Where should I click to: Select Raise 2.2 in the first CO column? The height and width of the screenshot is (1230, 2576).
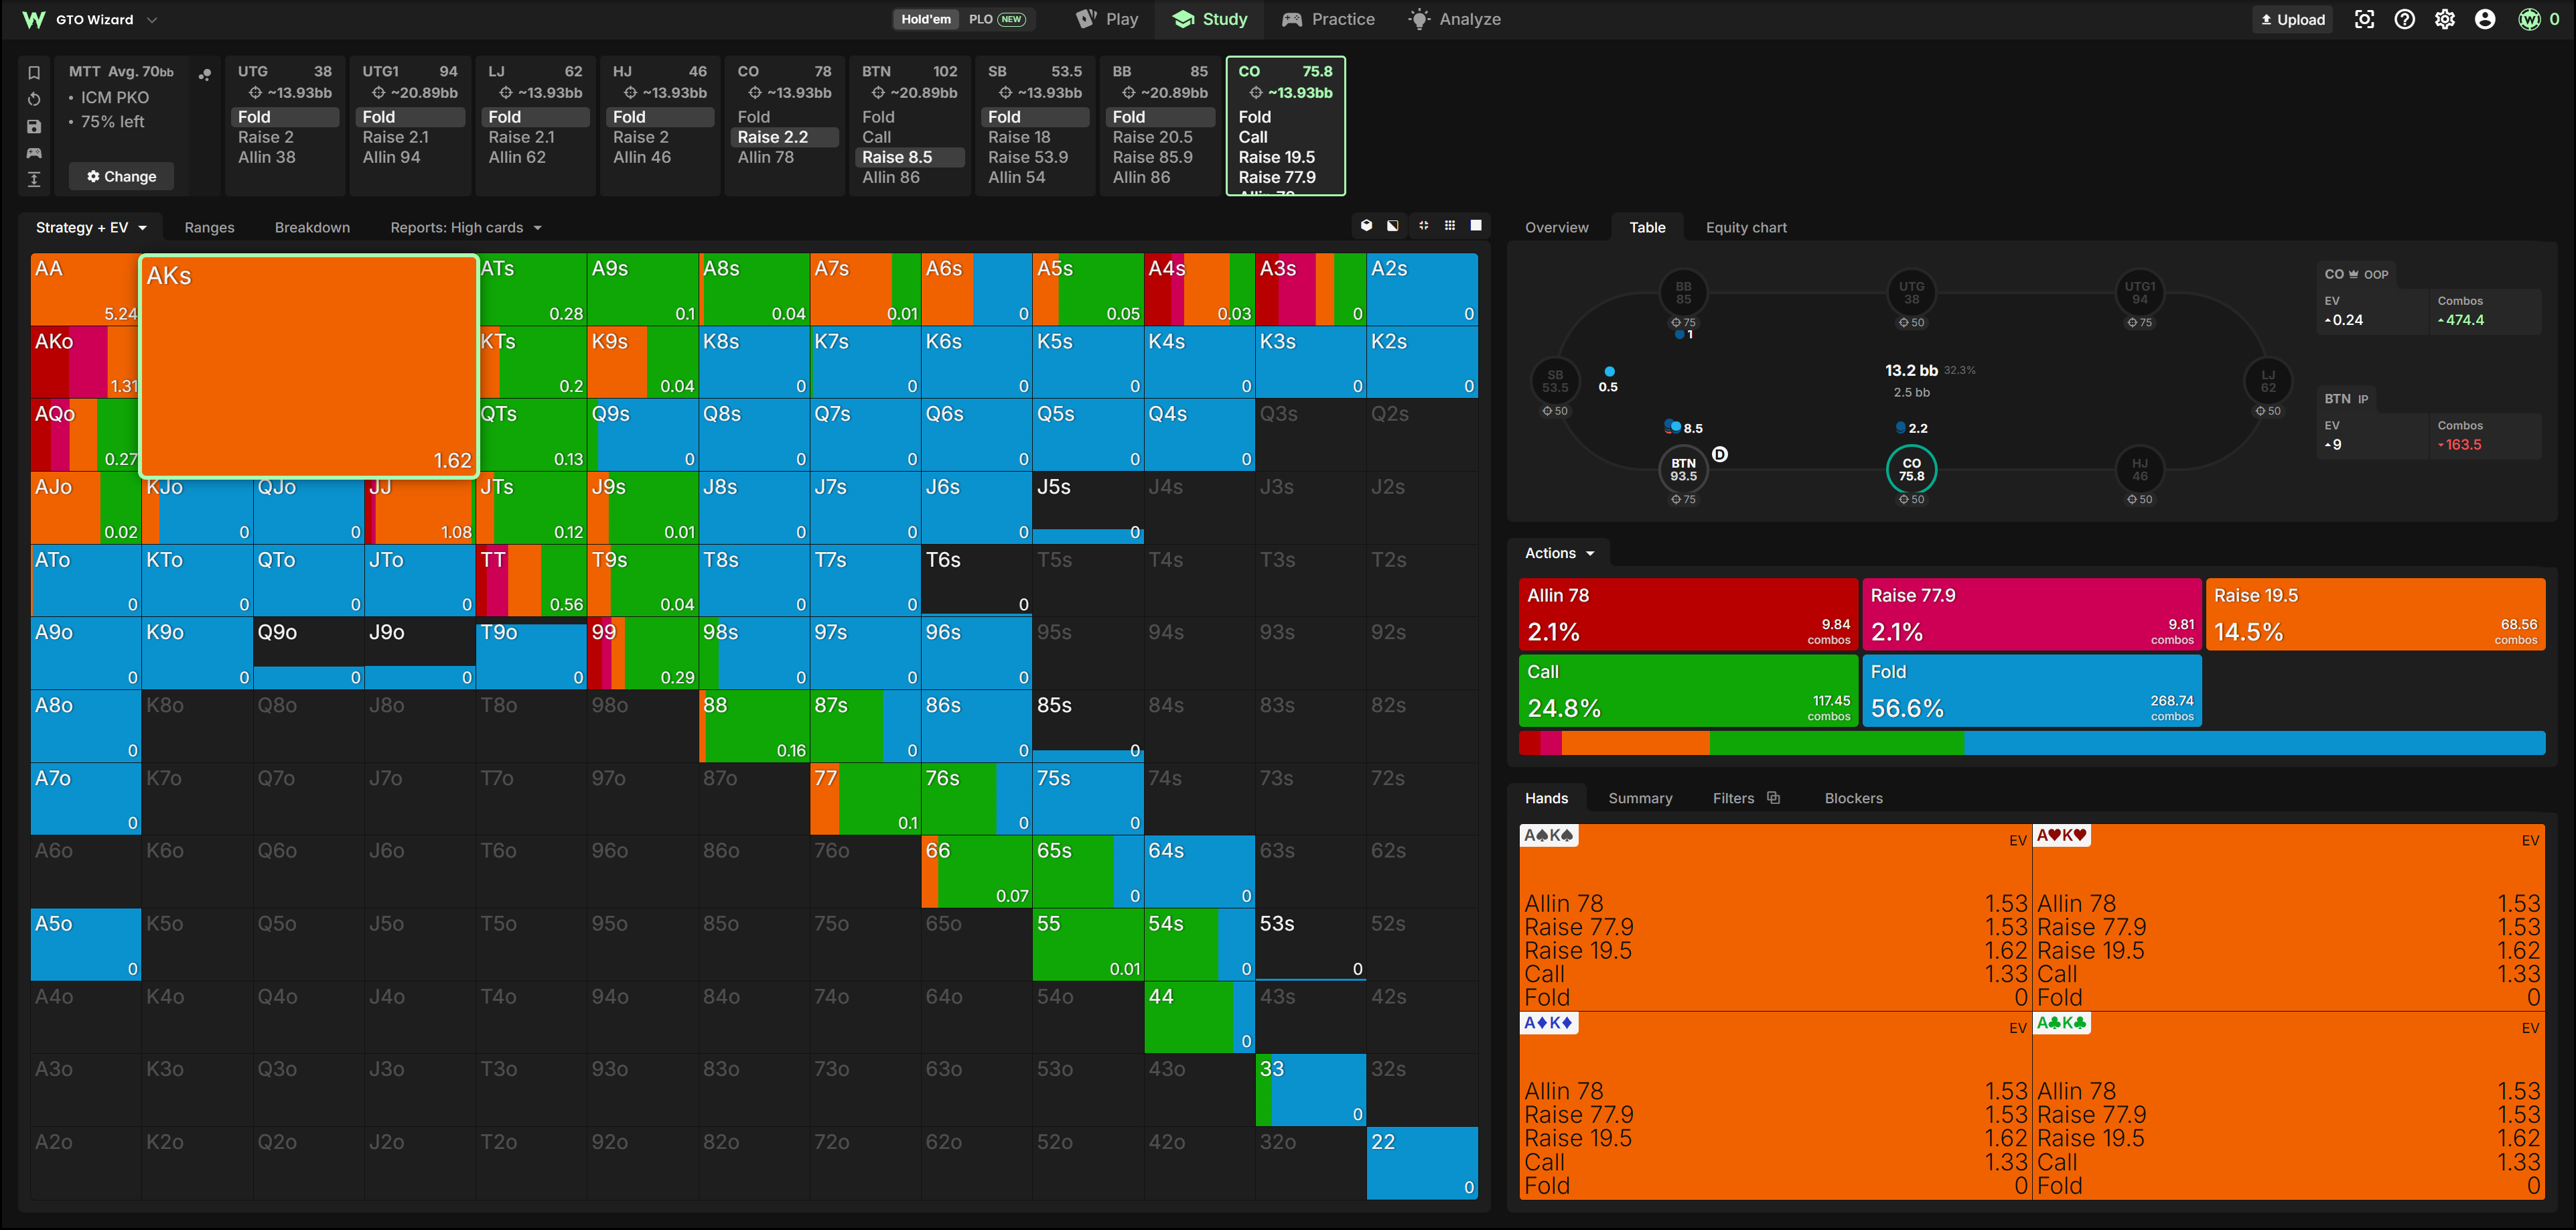coord(786,137)
